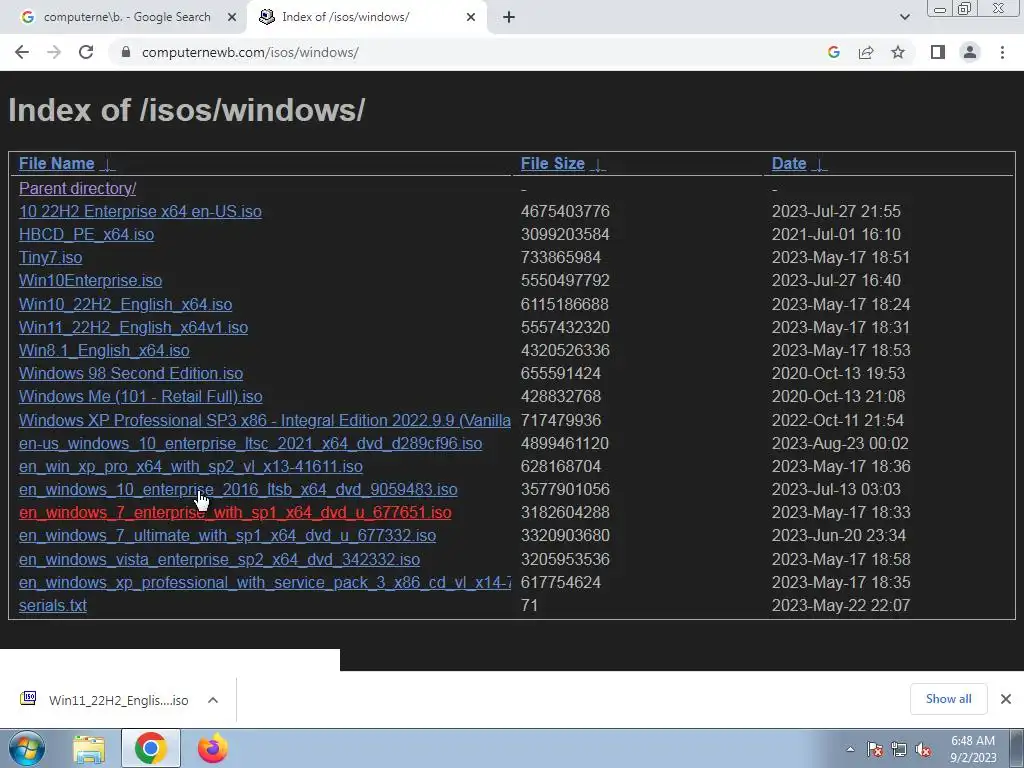Click the file size value 733865984
Viewport: 1024px width, 768px height.
(x=560, y=257)
